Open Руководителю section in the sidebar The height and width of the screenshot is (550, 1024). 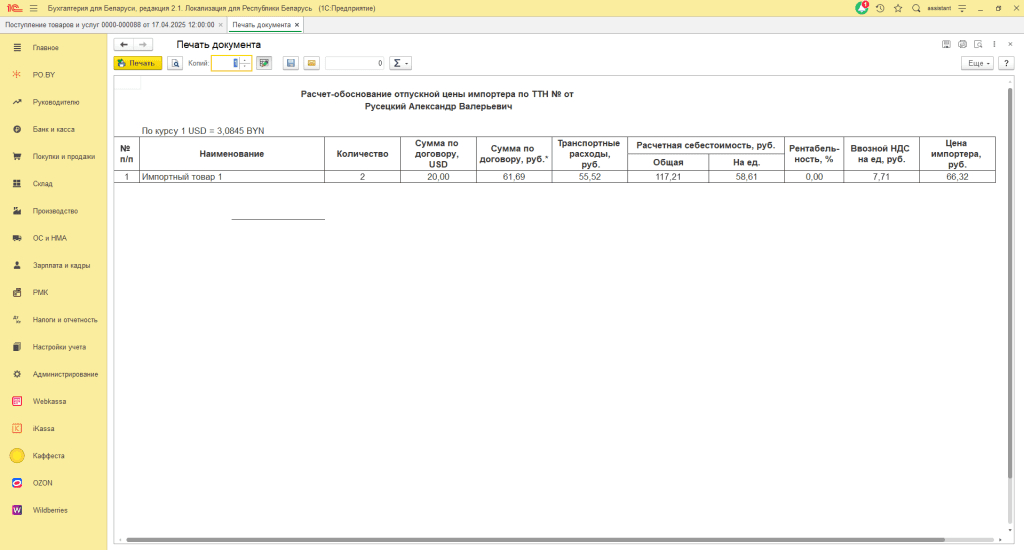click(x=56, y=103)
